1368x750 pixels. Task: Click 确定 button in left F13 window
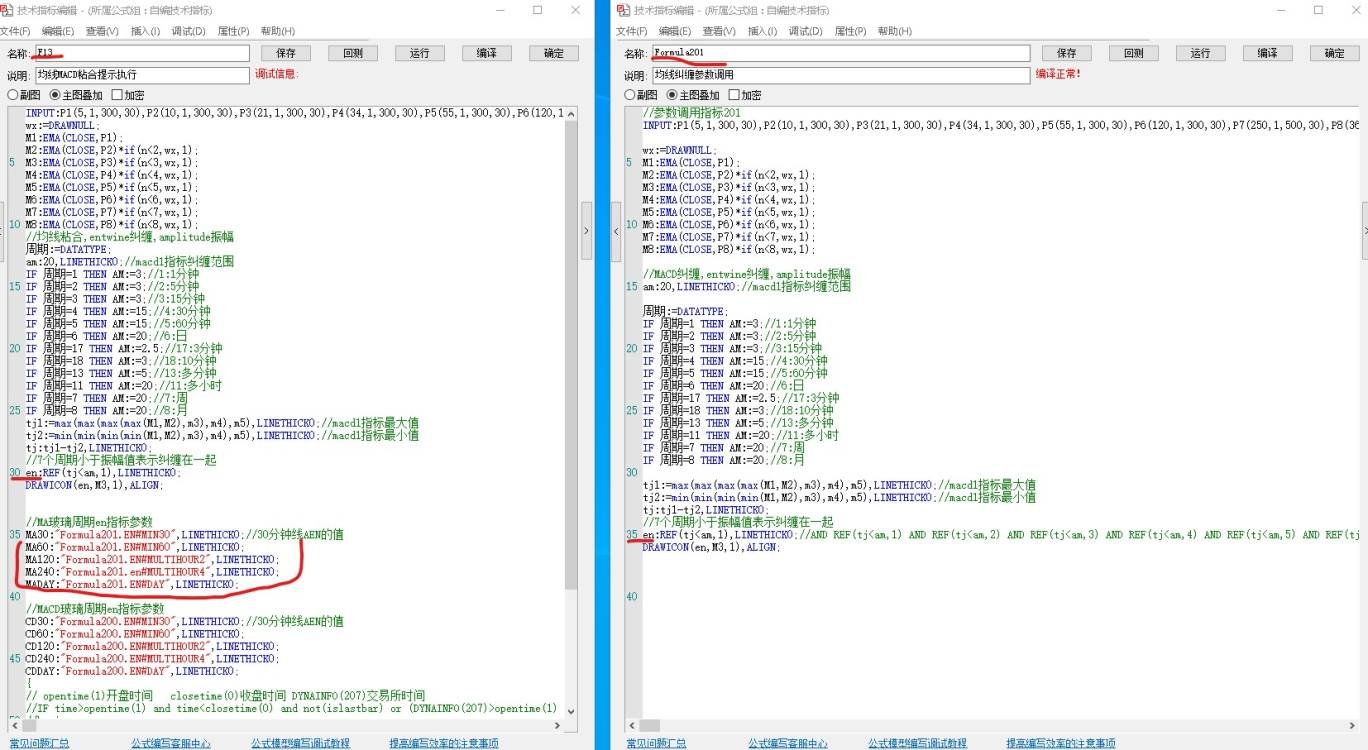coord(553,53)
